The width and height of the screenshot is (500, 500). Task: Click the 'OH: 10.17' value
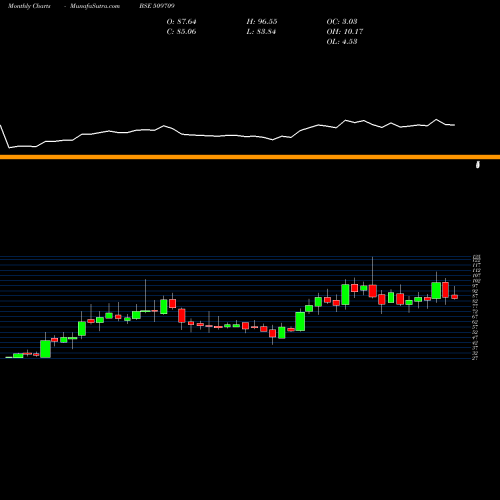point(345,32)
